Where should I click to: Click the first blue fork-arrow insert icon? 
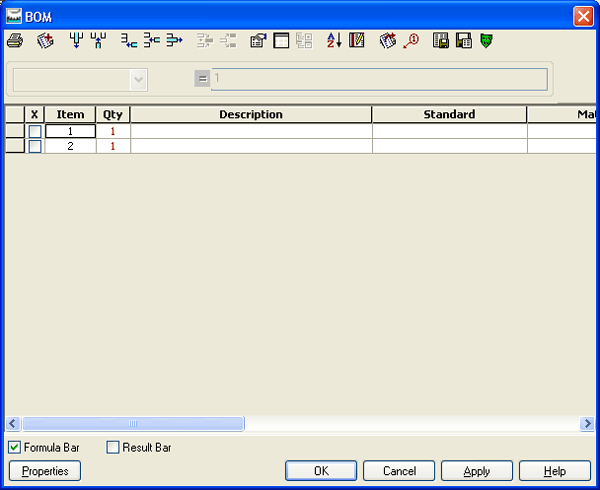76,41
